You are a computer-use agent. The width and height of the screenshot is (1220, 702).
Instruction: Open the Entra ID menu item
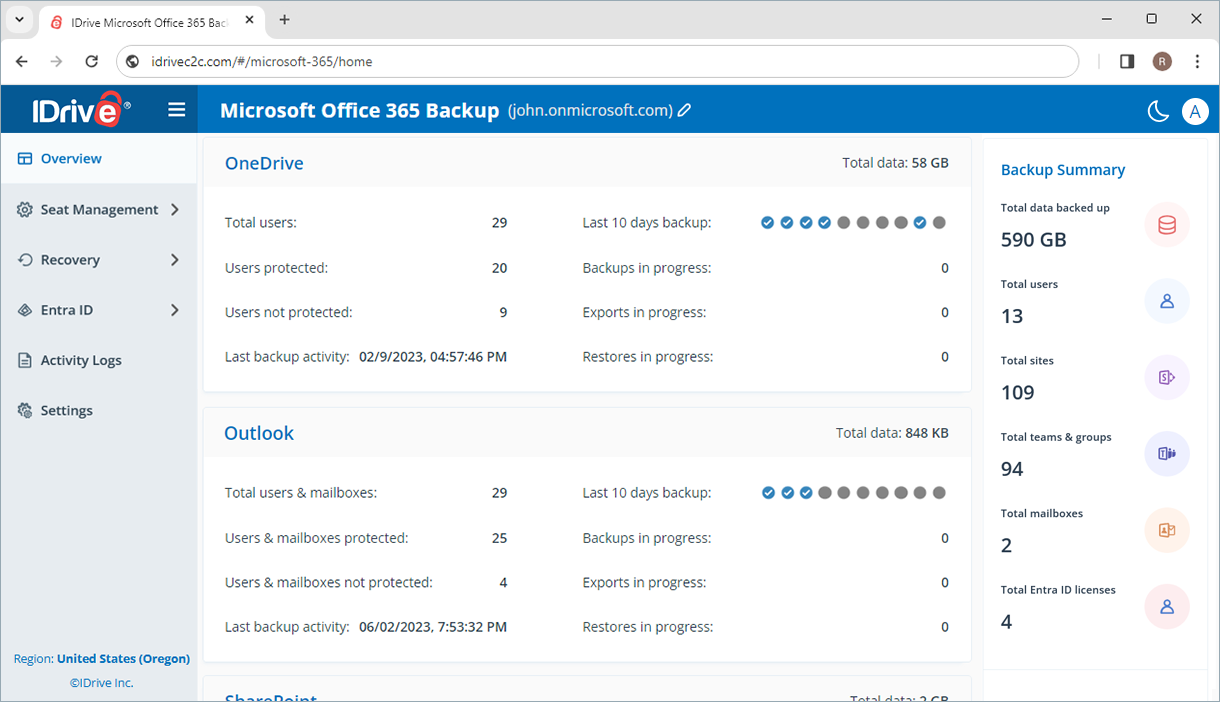pos(99,310)
